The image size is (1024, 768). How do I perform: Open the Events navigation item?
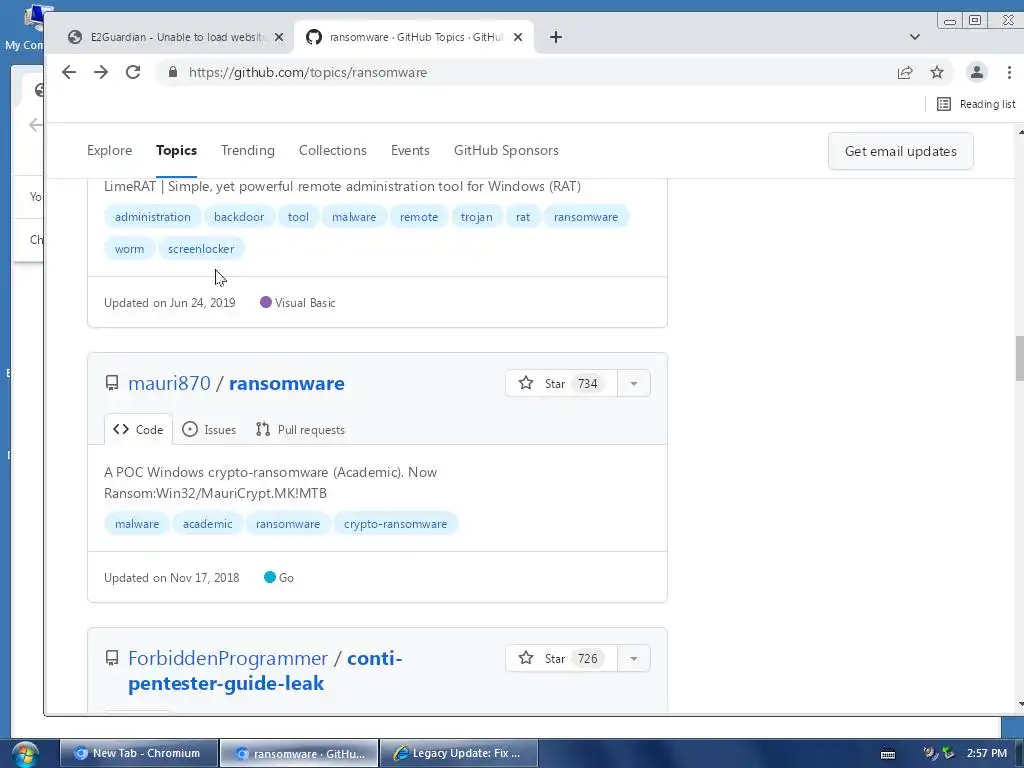coord(410,150)
